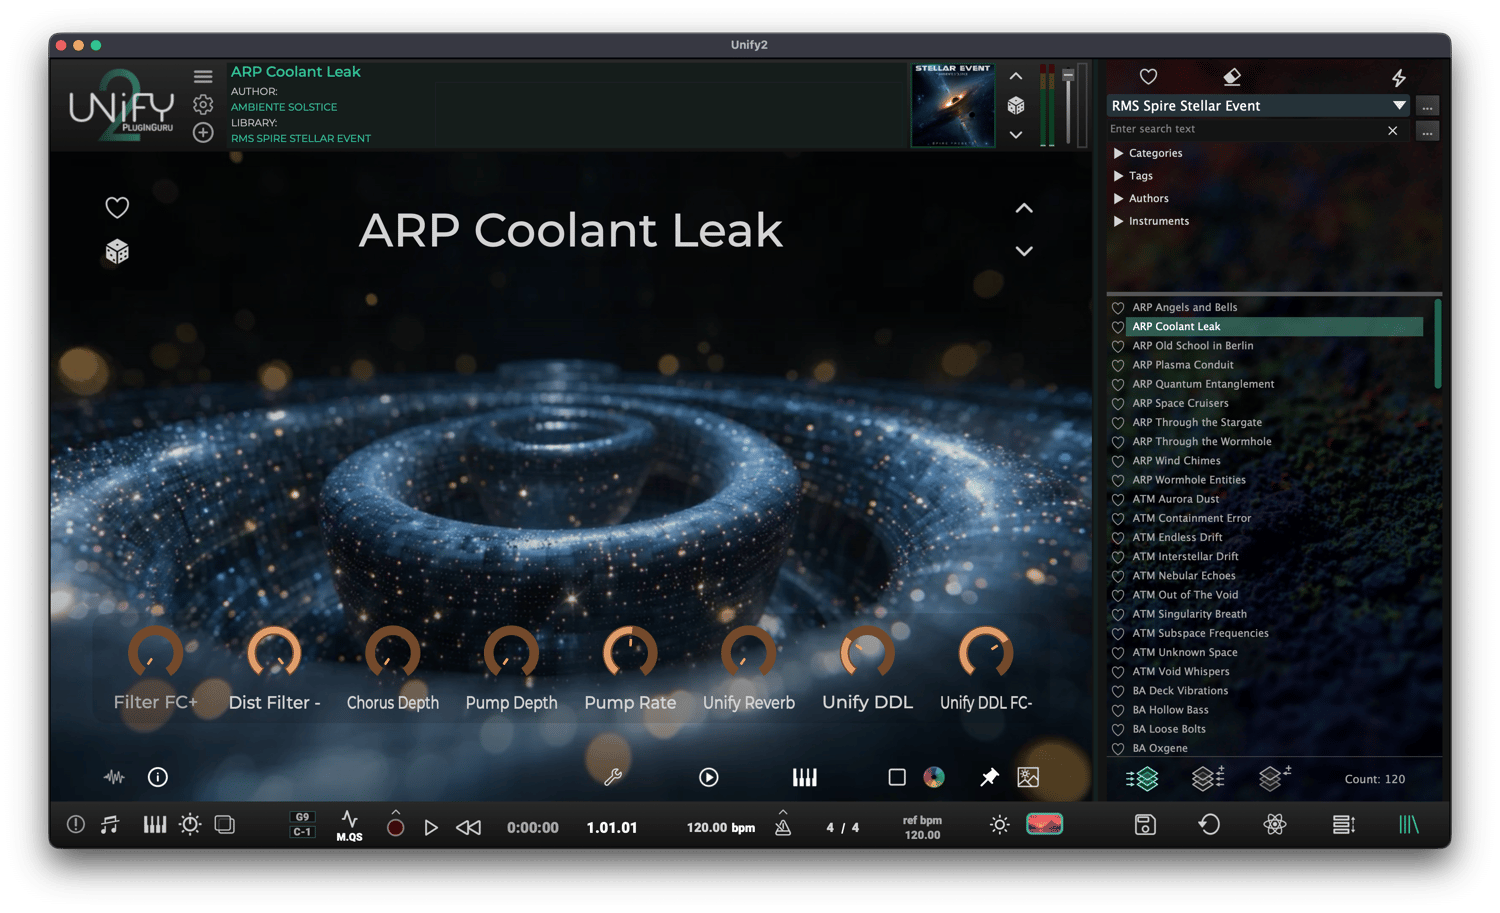Click the floppy disk save icon
The width and height of the screenshot is (1500, 913).
click(x=1145, y=825)
